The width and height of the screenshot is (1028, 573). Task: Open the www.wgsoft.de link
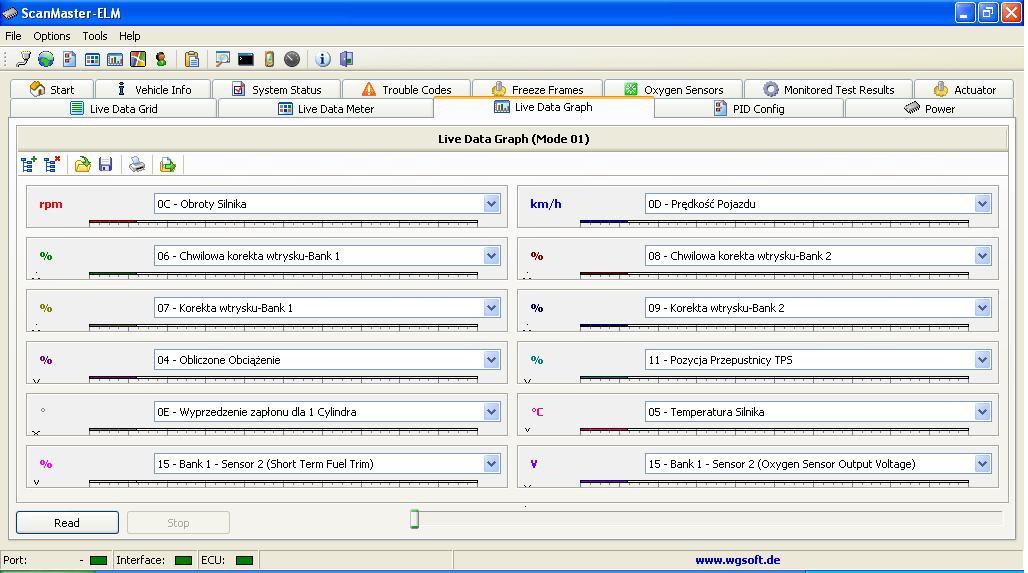pyautogui.click(x=737, y=560)
